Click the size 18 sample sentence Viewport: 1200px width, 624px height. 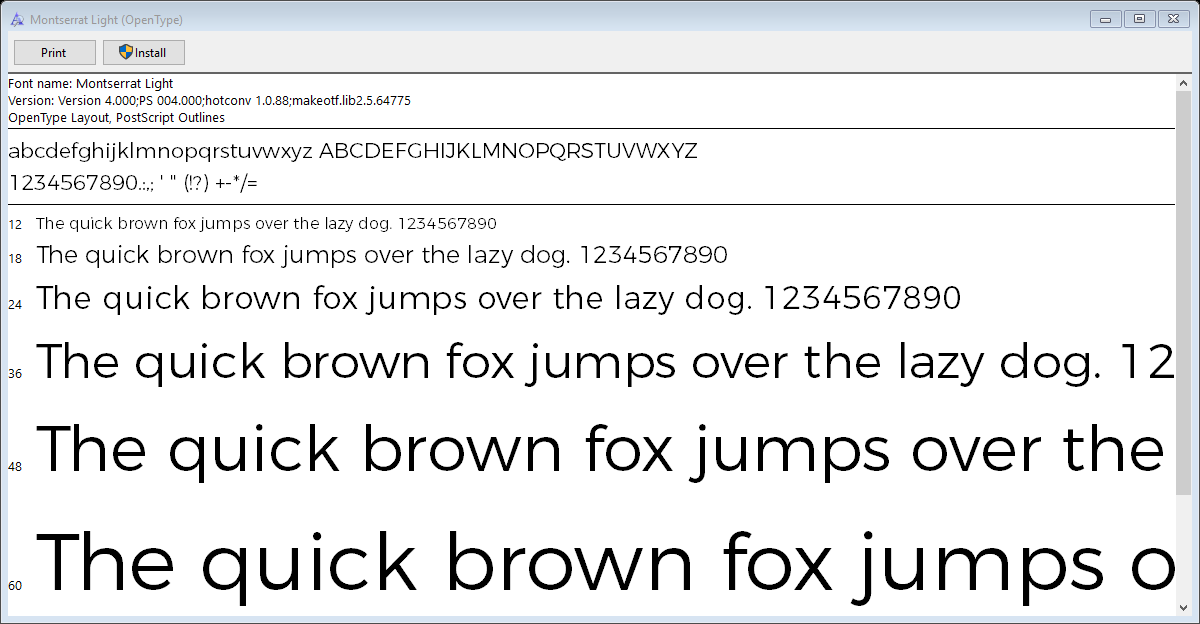pos(382,256)
